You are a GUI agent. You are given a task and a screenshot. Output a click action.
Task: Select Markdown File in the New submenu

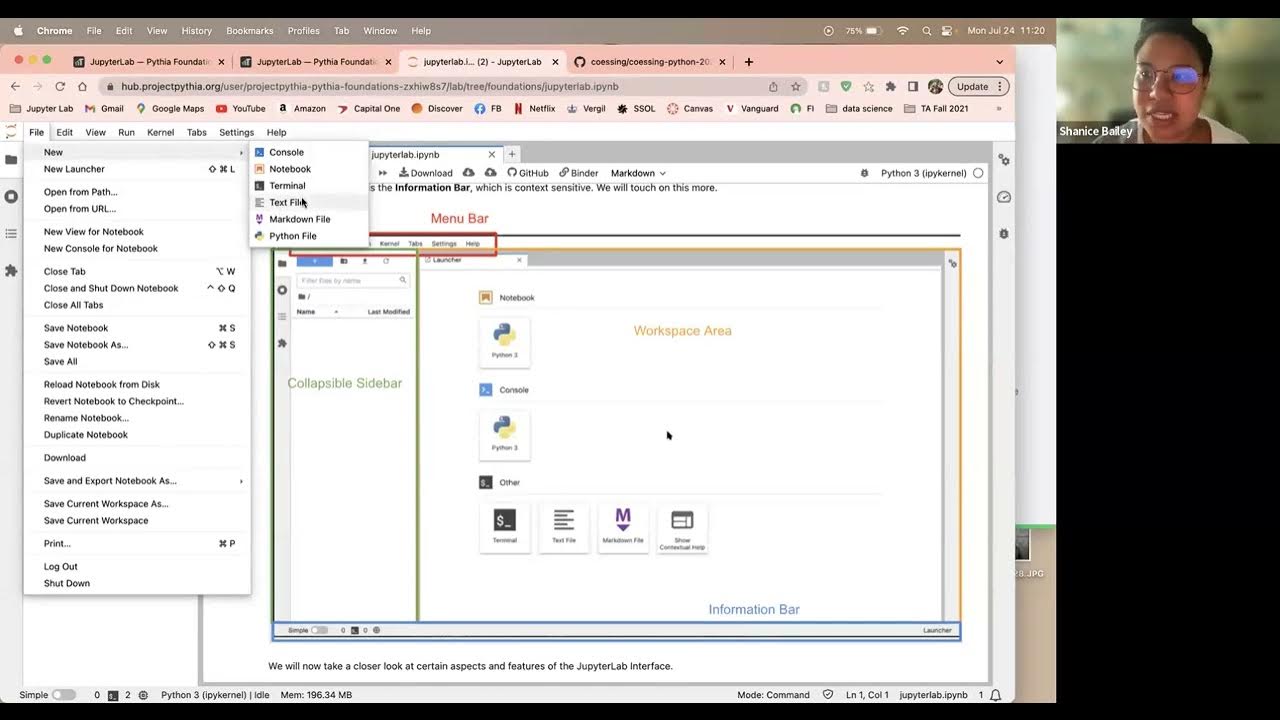click(309, 219)
